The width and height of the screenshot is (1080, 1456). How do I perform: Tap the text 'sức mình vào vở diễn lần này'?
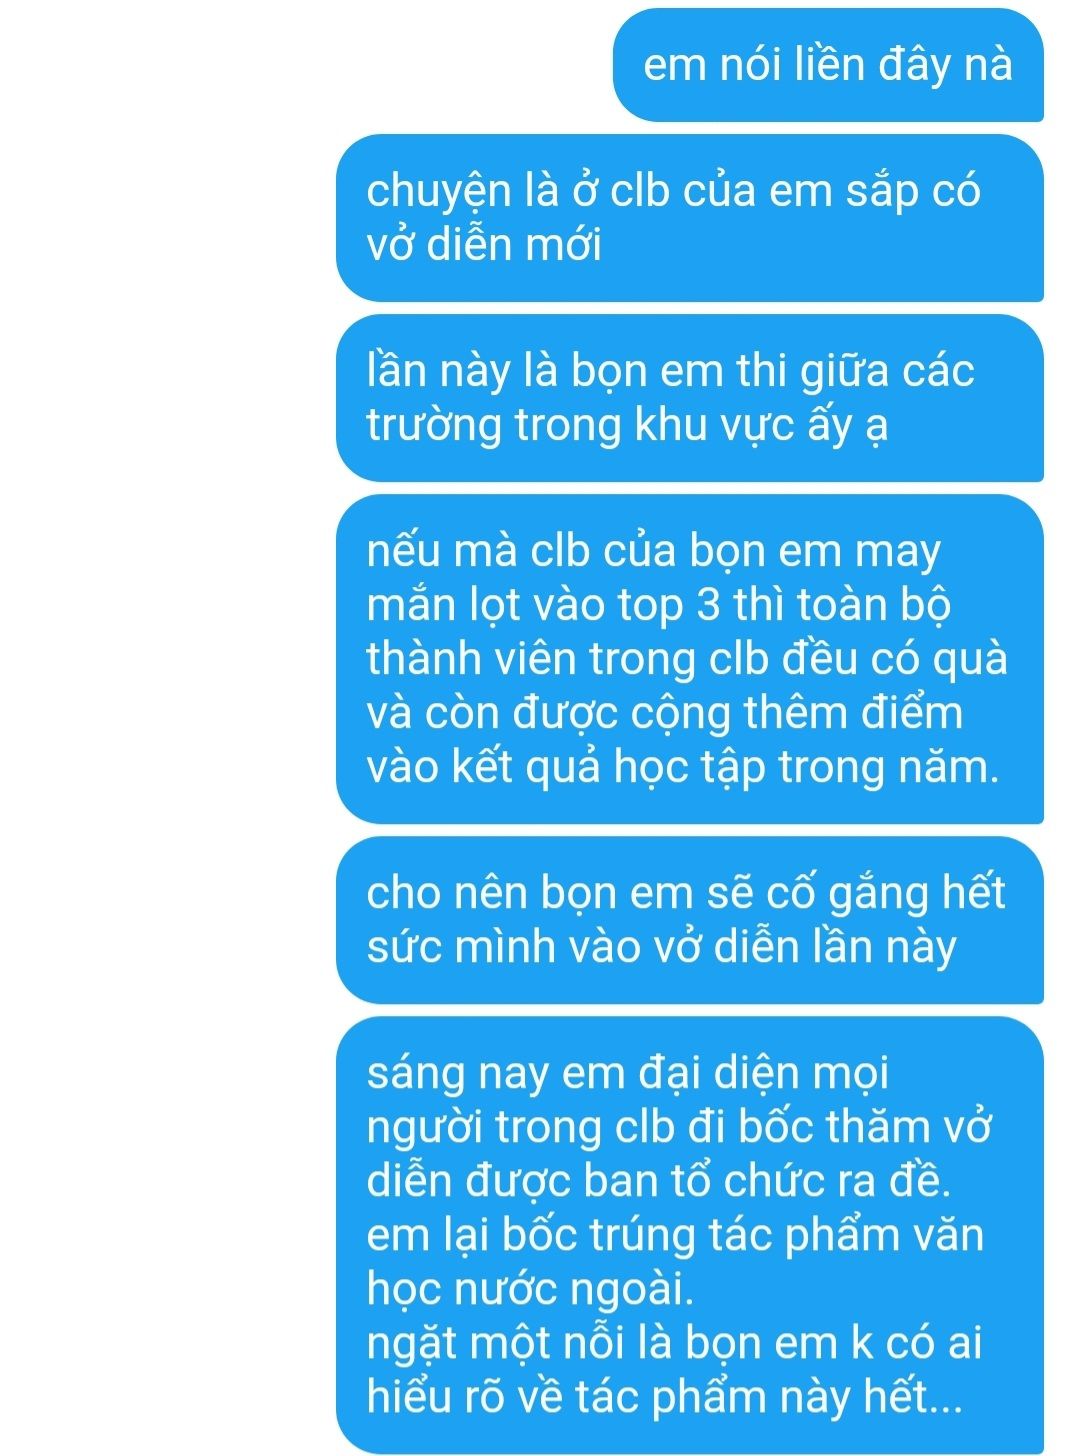(662, 948)
